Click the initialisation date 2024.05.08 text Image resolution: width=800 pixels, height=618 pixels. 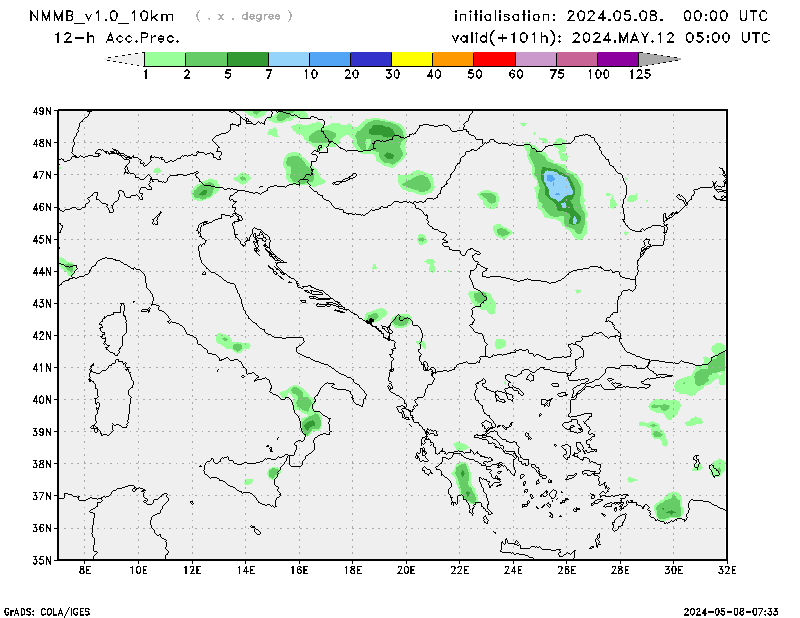pyautogui.click(x=611, y=16)
